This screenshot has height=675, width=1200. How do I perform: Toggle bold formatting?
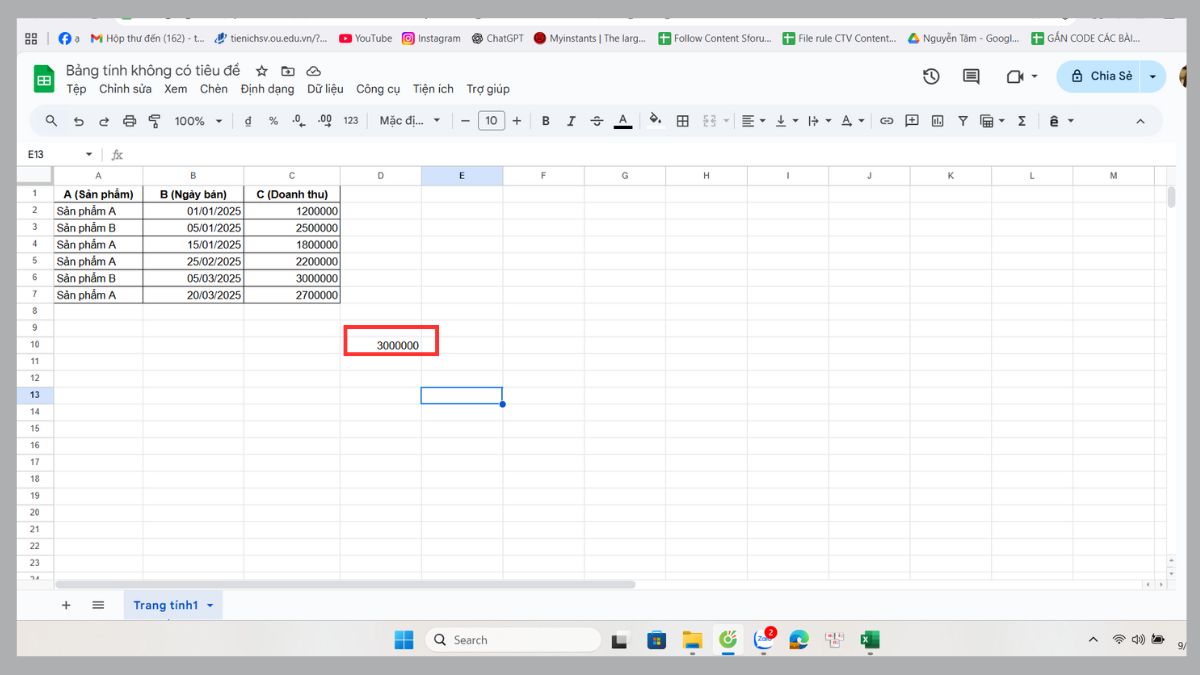click(x=546, y=121)
